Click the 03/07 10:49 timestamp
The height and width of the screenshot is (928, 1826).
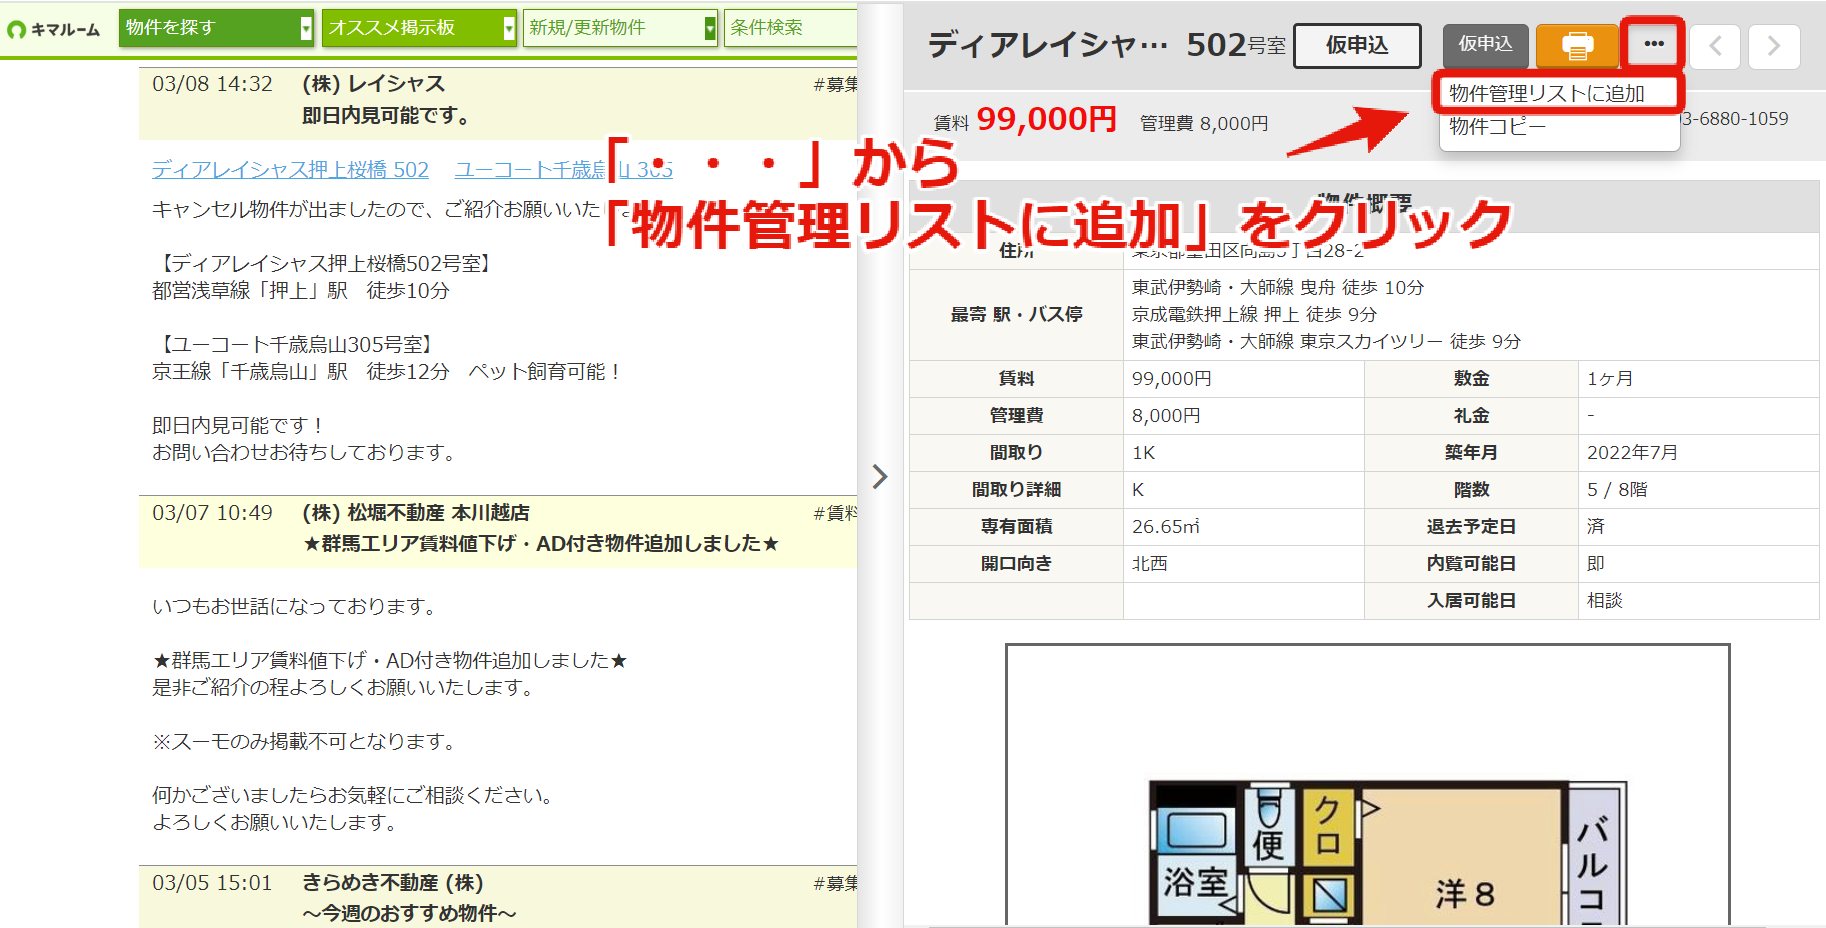212,513
